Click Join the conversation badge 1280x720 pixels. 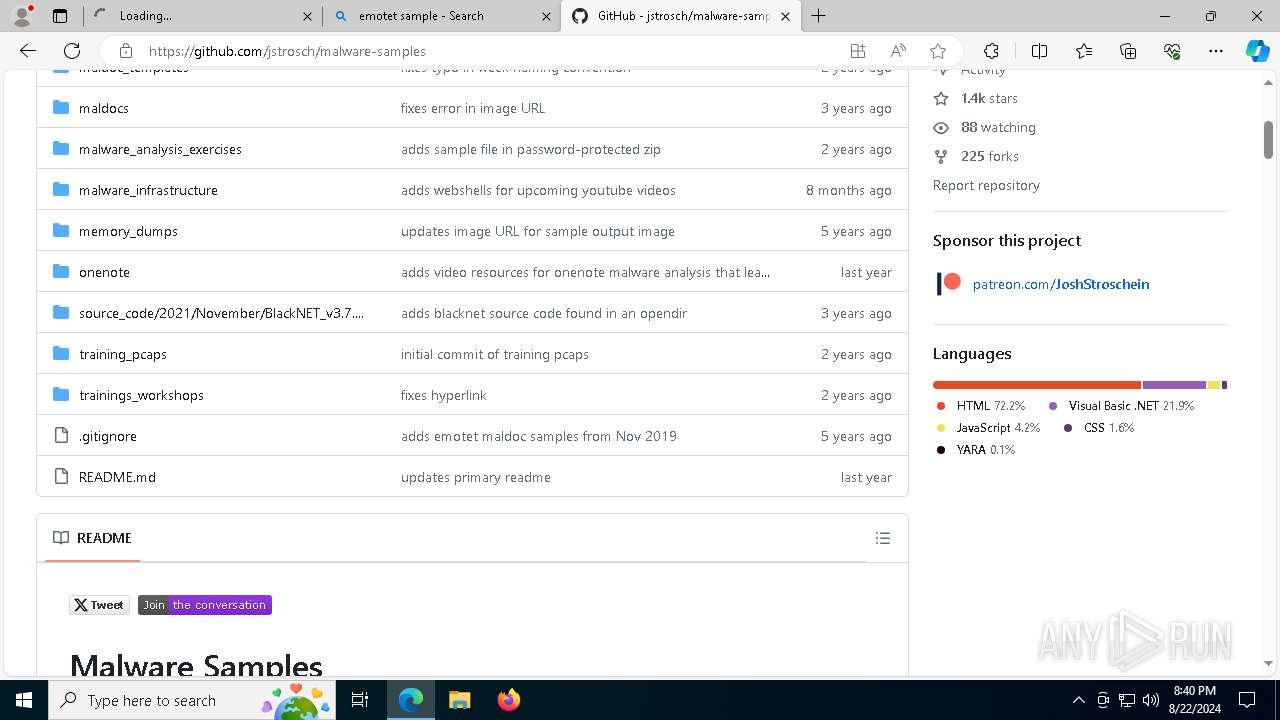click(205, 605)
